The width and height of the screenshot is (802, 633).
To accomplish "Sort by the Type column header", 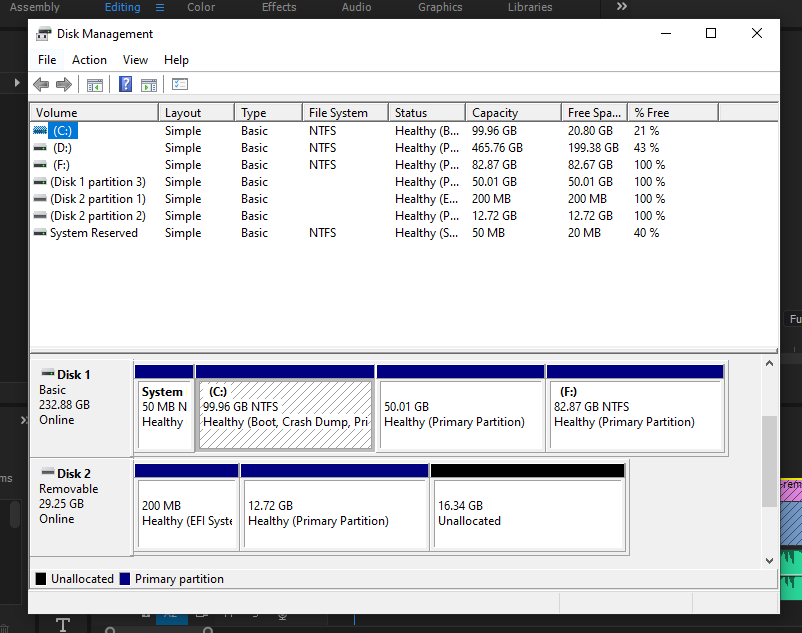I will (269, 112).
